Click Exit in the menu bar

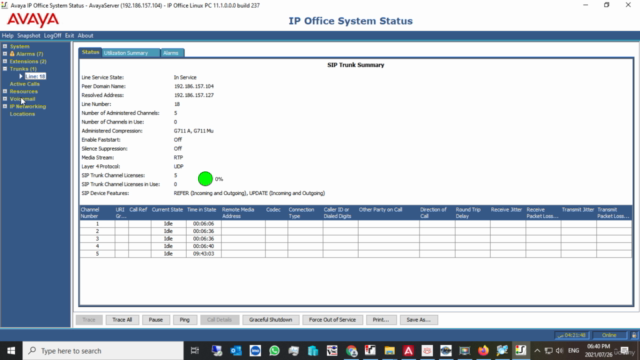click(69, 36)
